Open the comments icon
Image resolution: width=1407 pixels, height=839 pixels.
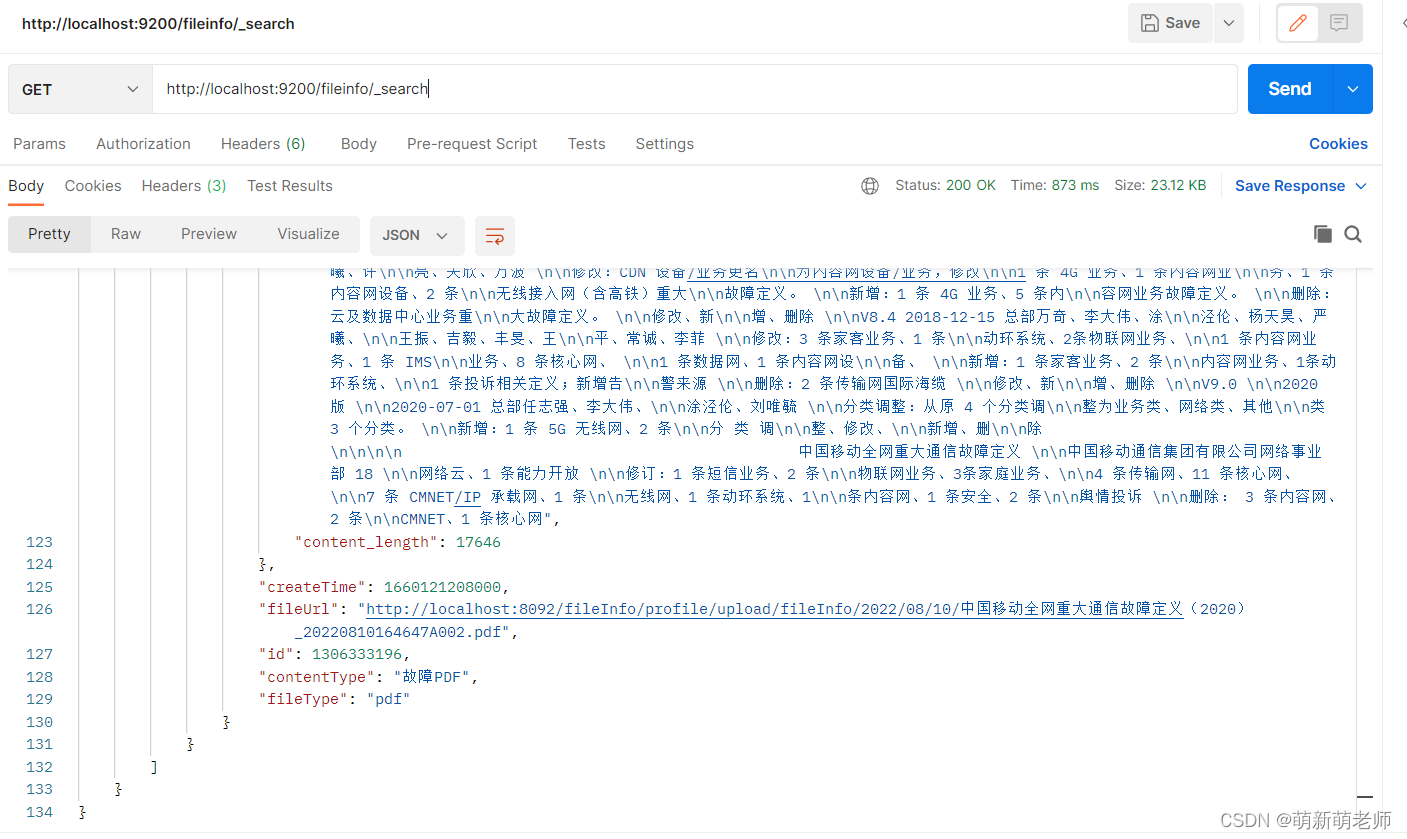[1340, 23]
